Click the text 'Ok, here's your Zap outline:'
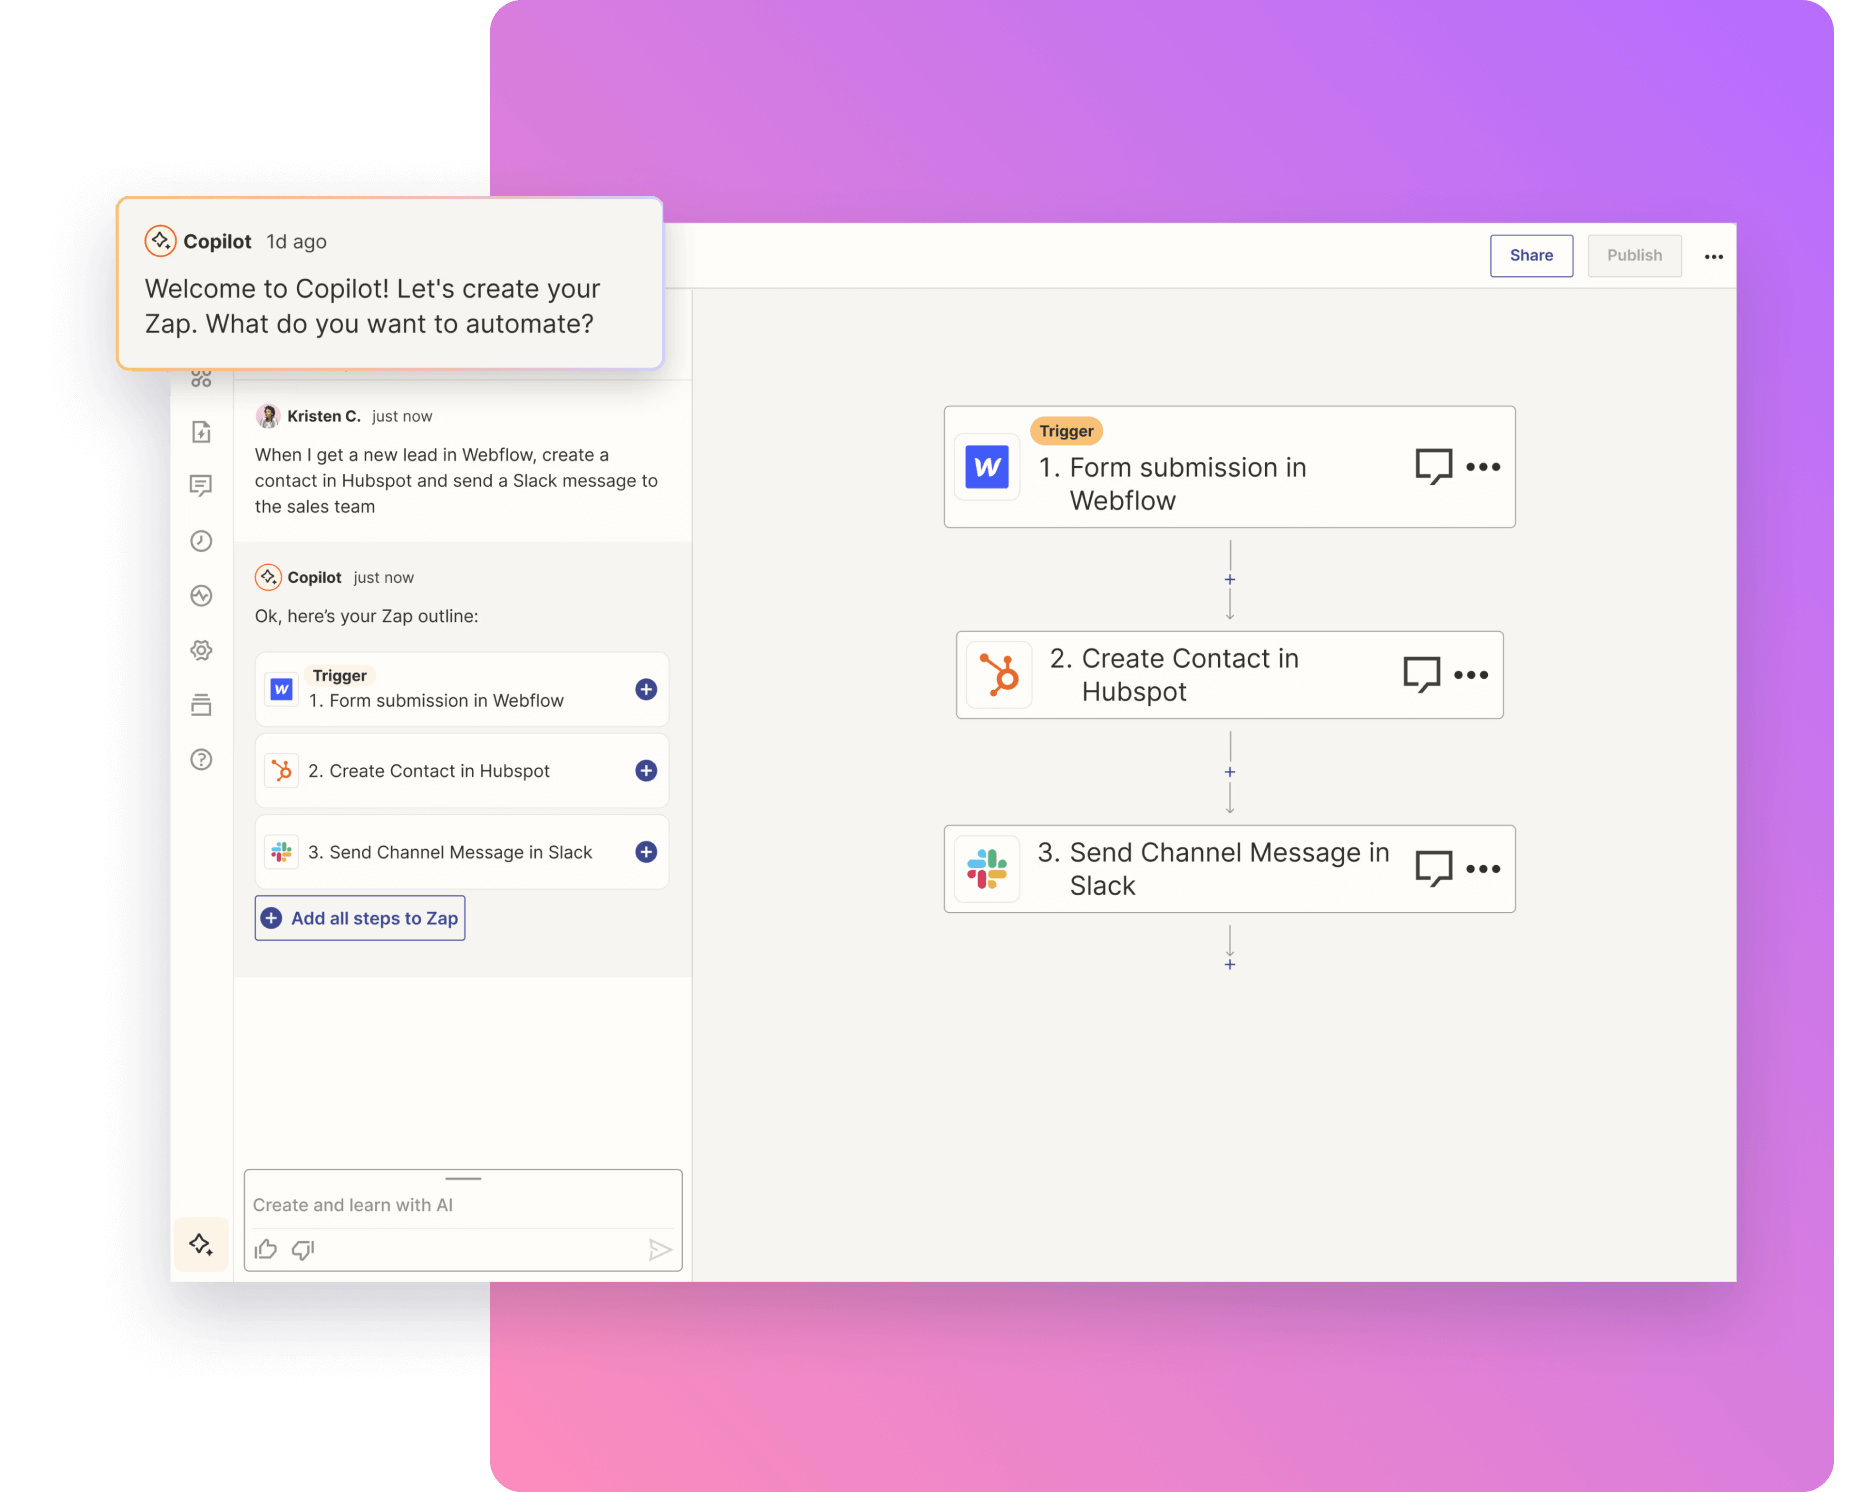The image size is (1862, 1492). click(367, 616)
